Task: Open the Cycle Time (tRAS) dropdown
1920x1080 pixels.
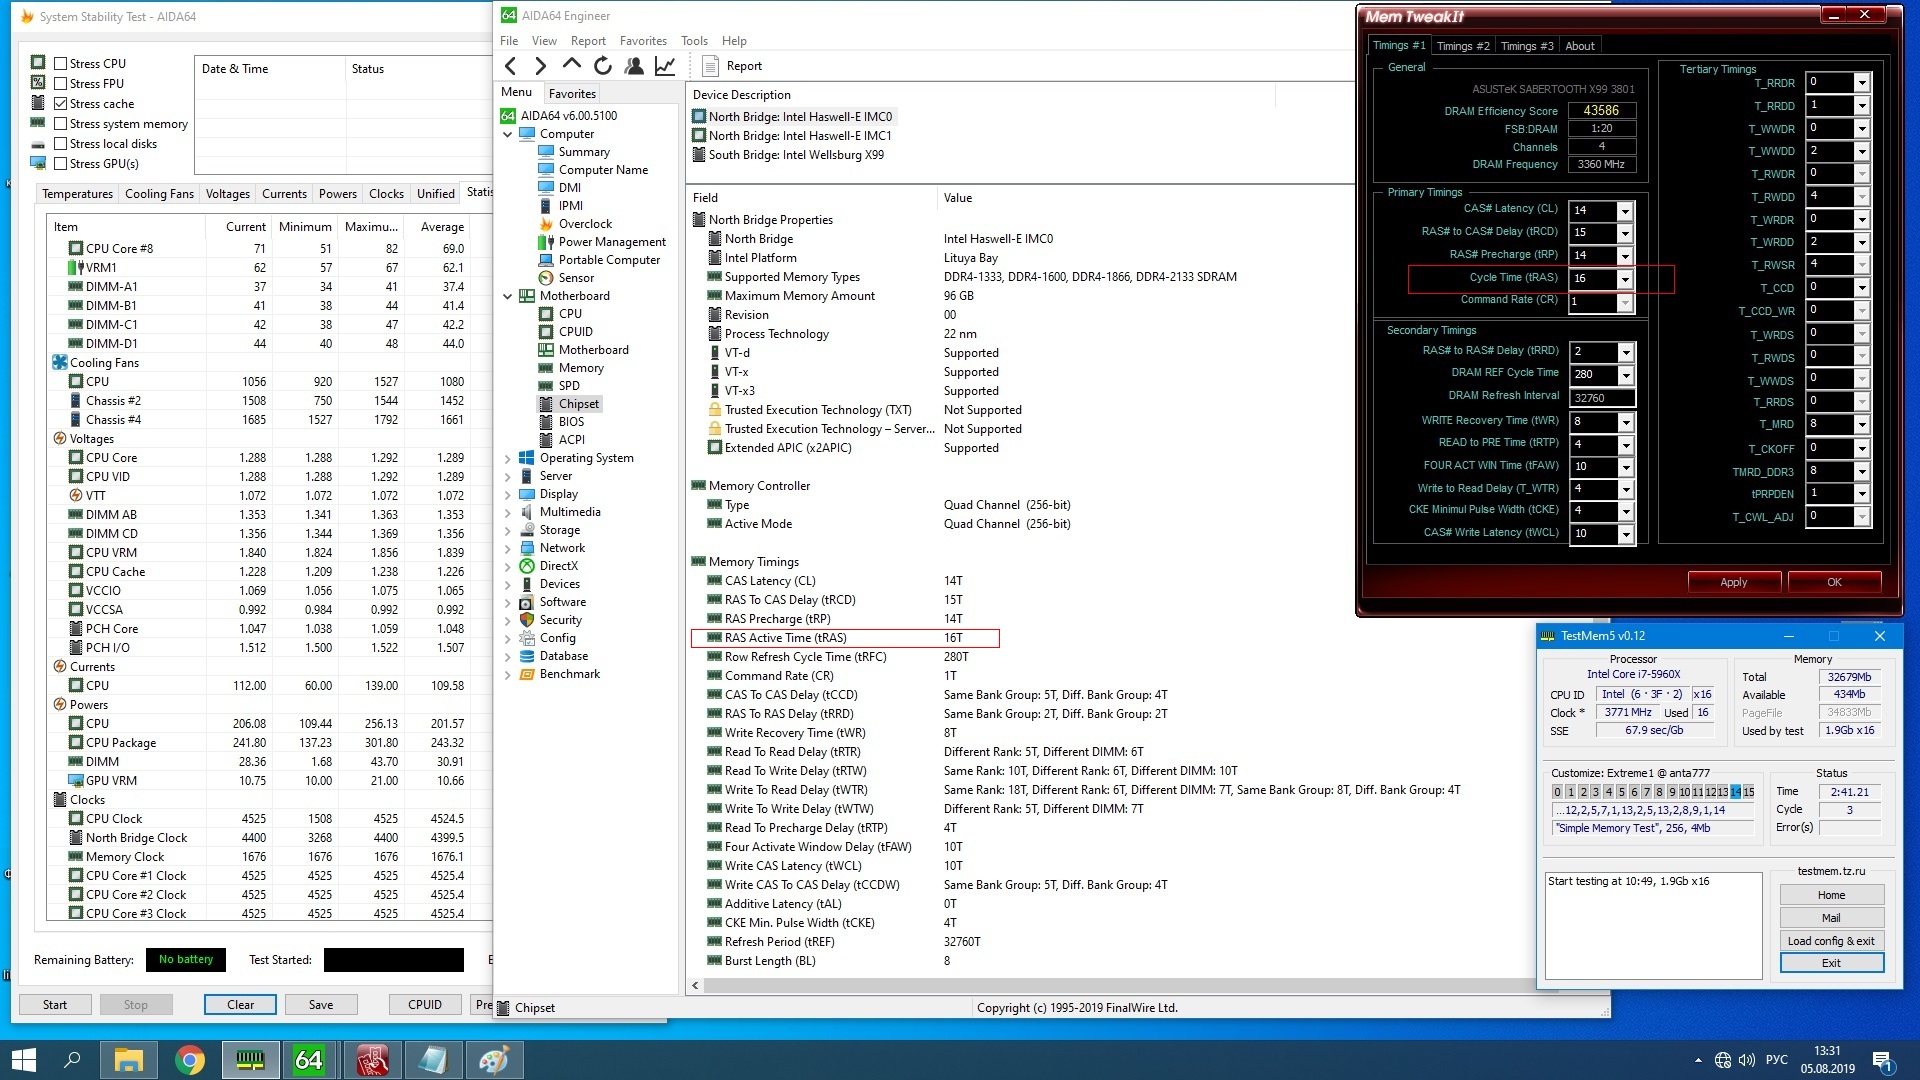Action: (1625, 279)
